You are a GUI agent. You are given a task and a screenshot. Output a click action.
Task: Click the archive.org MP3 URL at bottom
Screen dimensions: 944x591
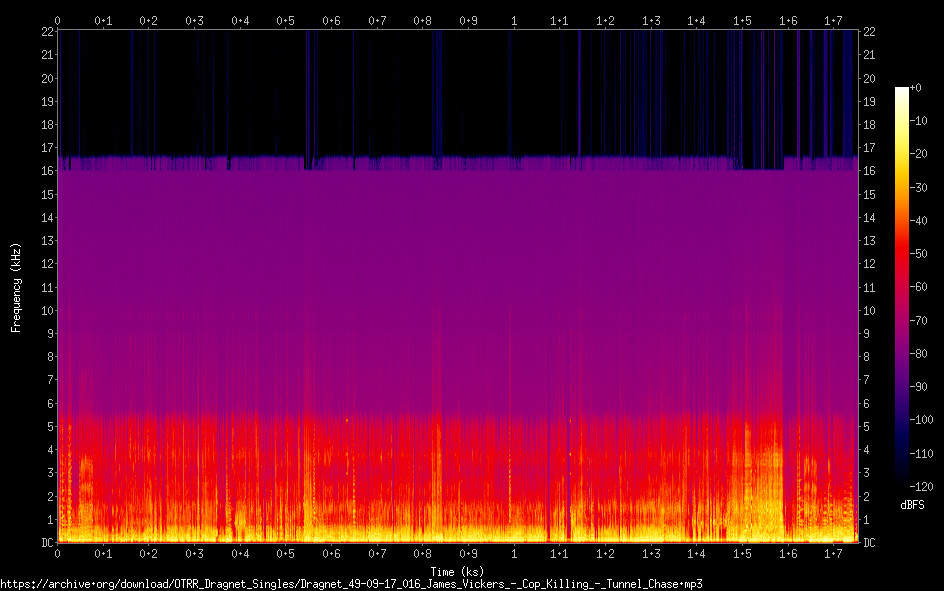[x=351, y=583]
